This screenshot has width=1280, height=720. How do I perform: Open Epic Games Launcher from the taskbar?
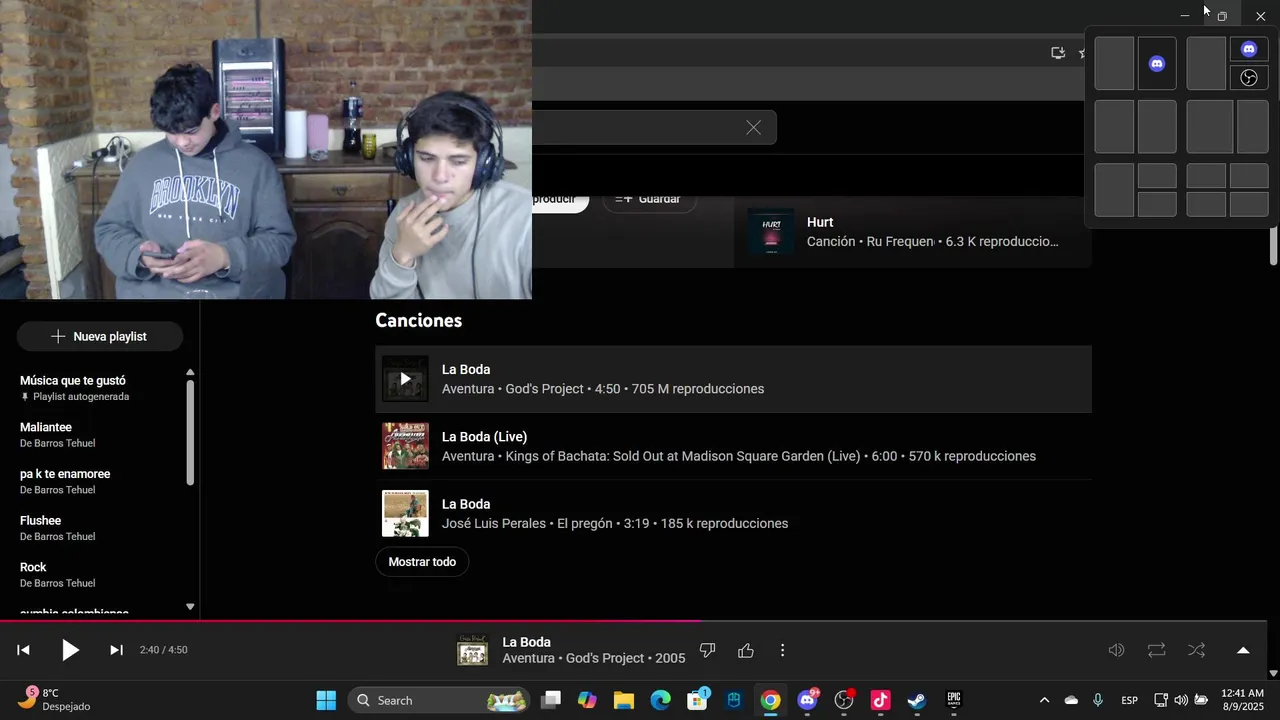954,700
